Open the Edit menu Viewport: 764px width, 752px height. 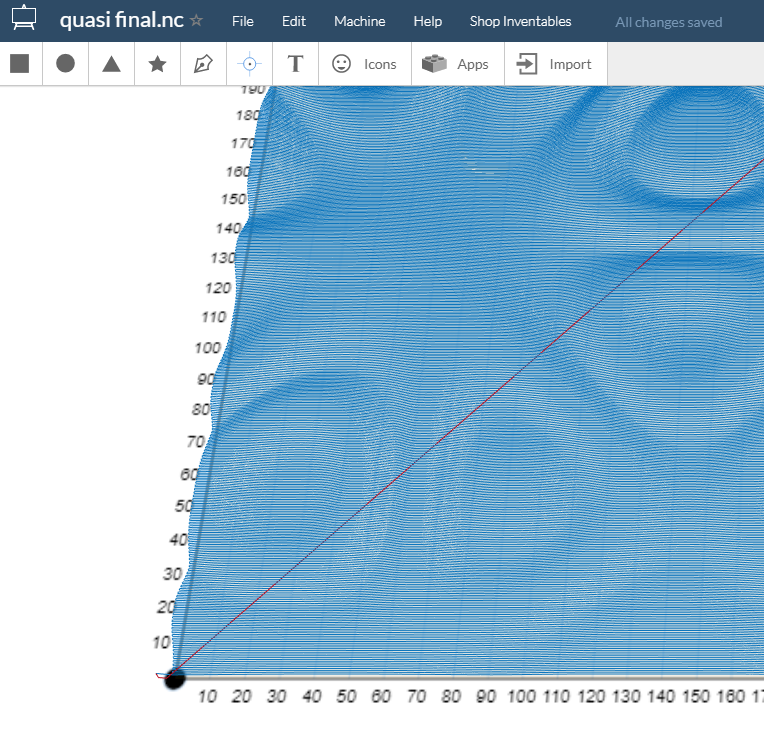click(x=294, y=21)
